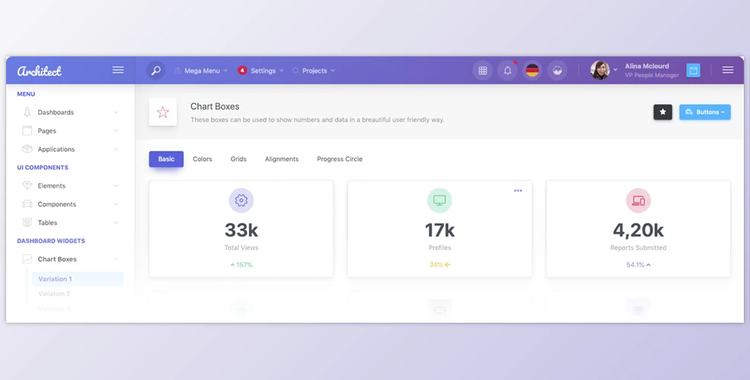The image size is (750, 380).
Task: Open the Mega Menu dropdown
Action: pos(201,70)
